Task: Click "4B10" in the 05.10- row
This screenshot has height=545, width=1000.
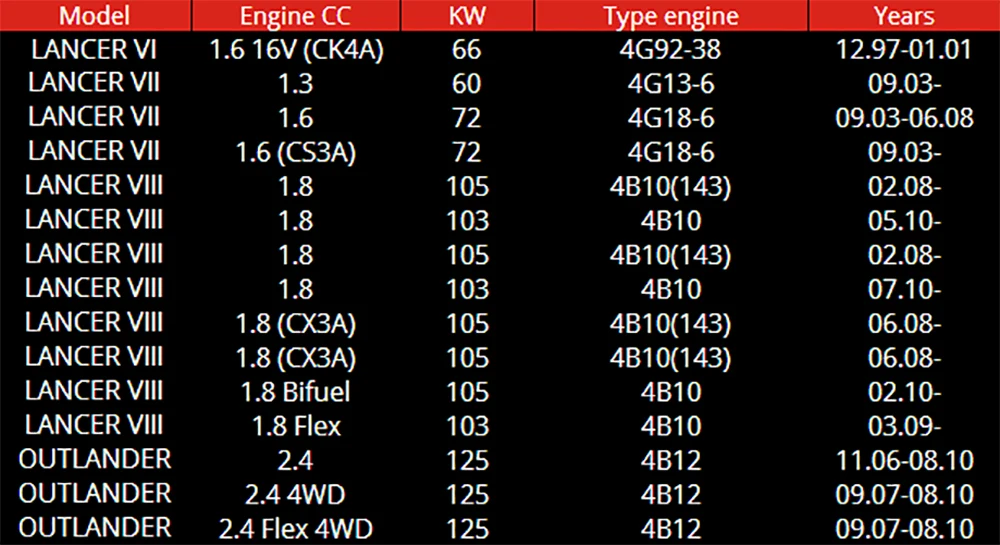Action: click(x=671, y=221)
